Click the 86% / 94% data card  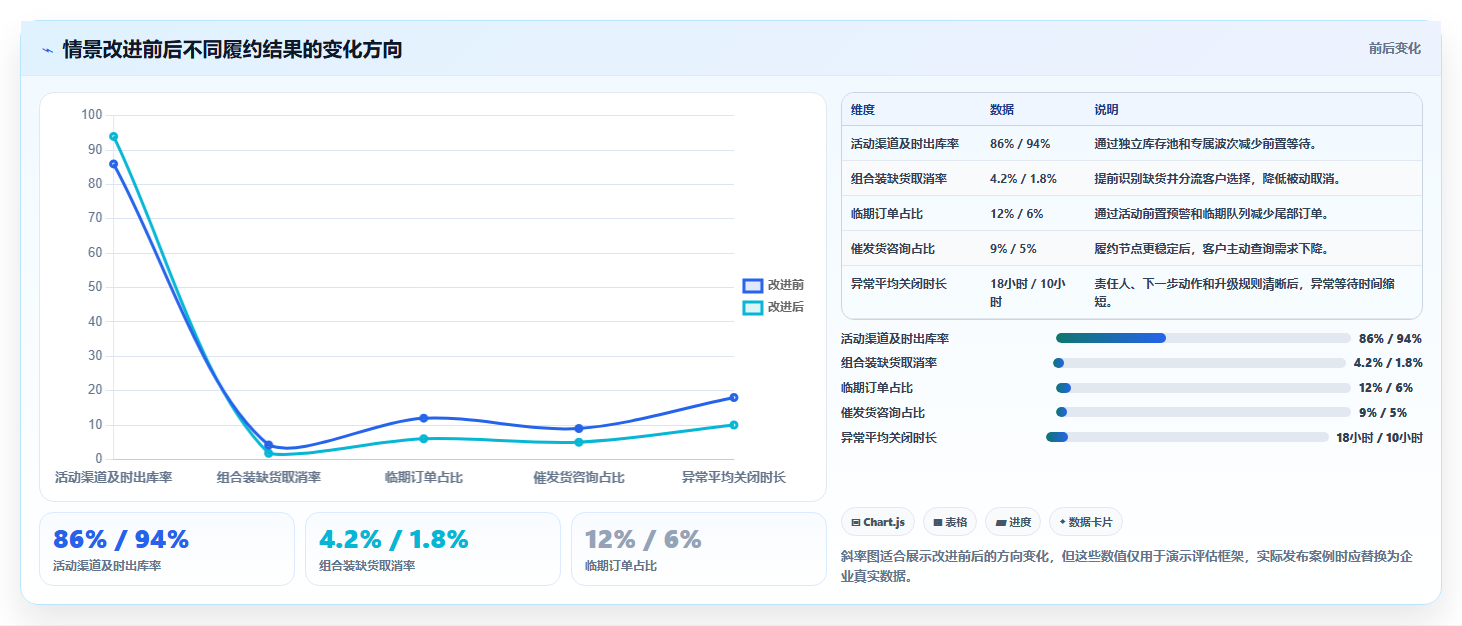[167, 549]
